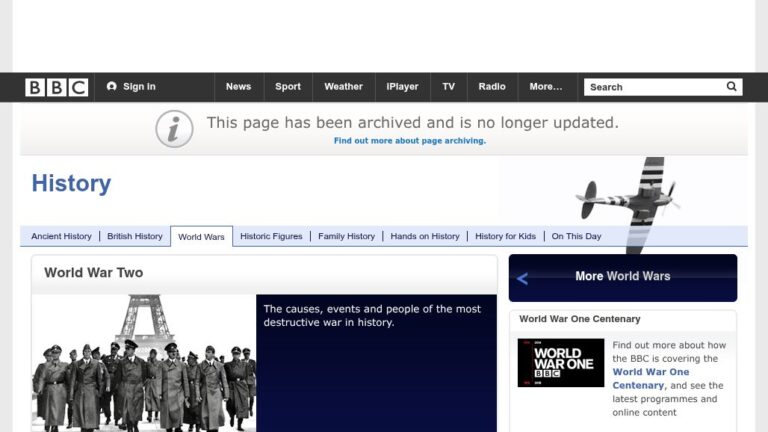The width and height of the screenshot is (768, 432).
Task: Open the More… menu in BBC bar
Action: click(546, 87)
